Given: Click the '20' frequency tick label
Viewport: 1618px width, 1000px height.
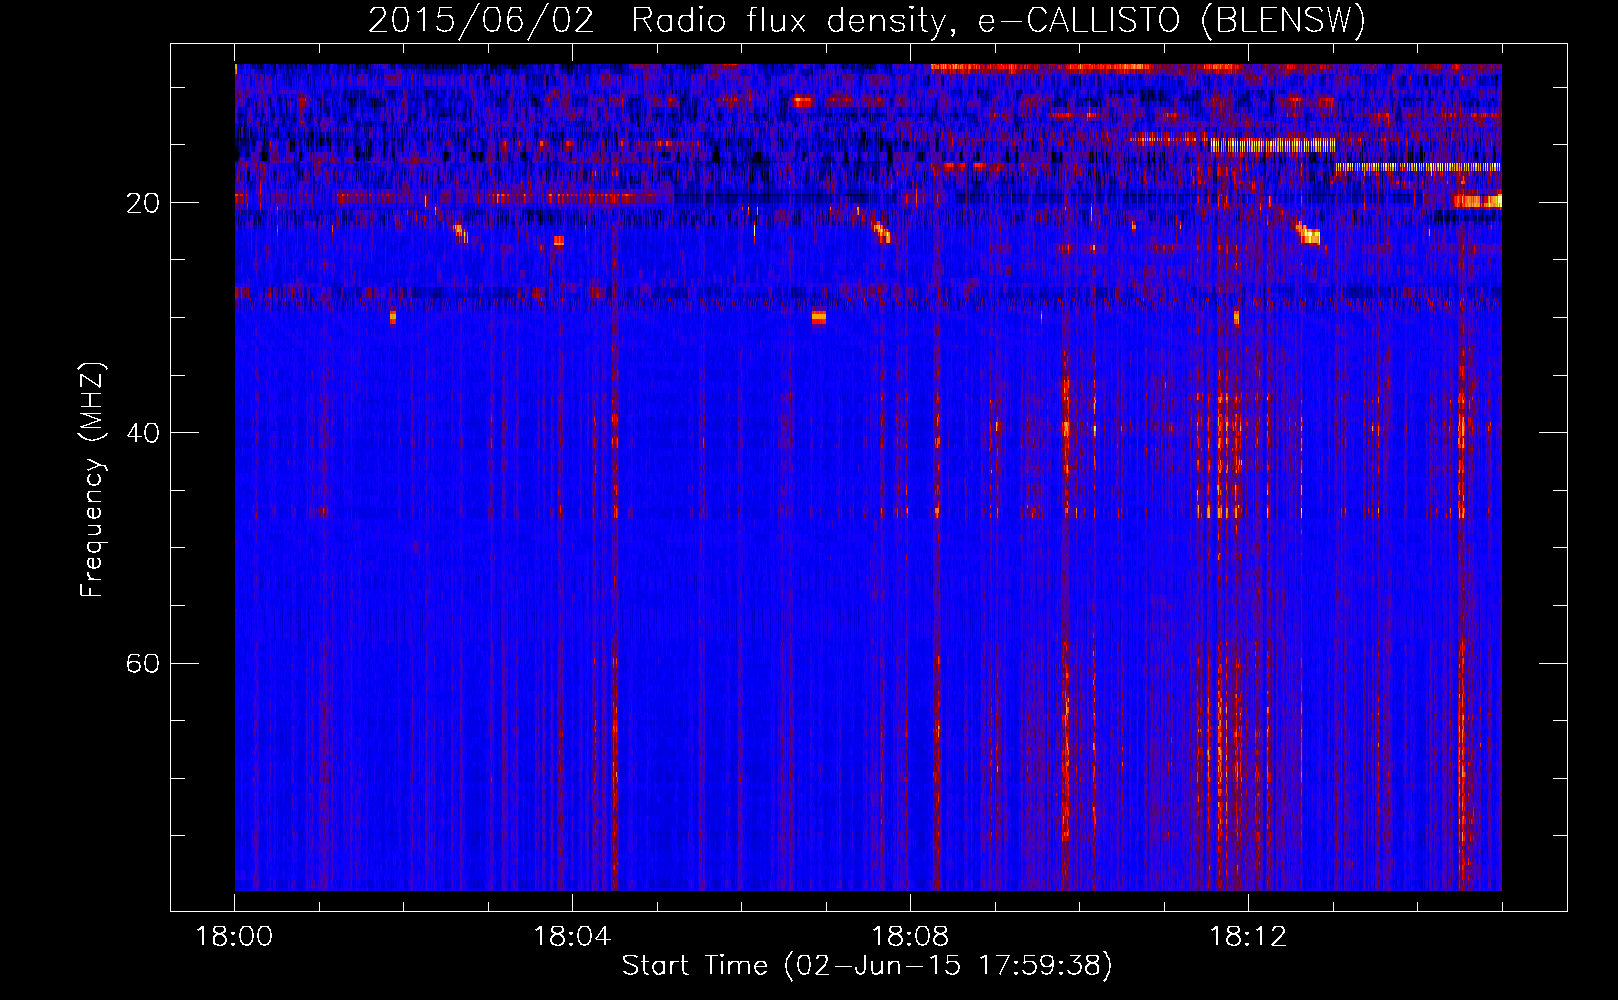Looking at the screenshot, I should tap(143, 203).
